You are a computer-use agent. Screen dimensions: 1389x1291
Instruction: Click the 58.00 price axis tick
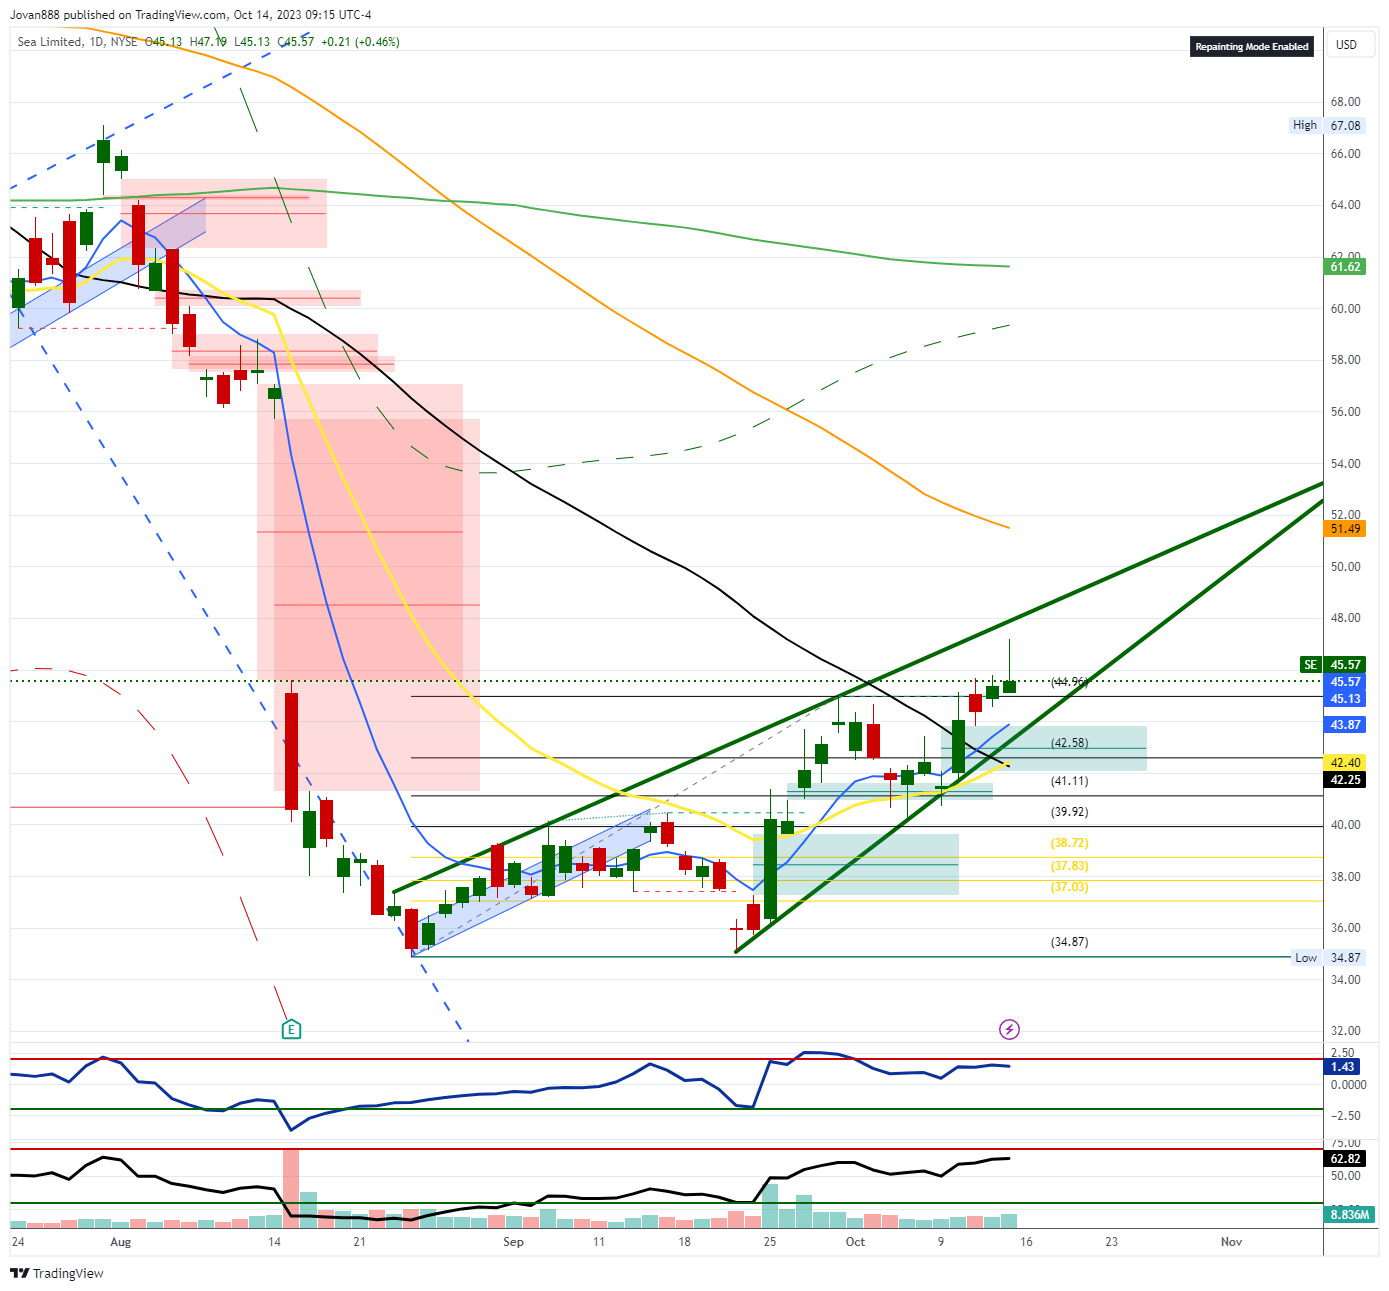click(1345, 360)
